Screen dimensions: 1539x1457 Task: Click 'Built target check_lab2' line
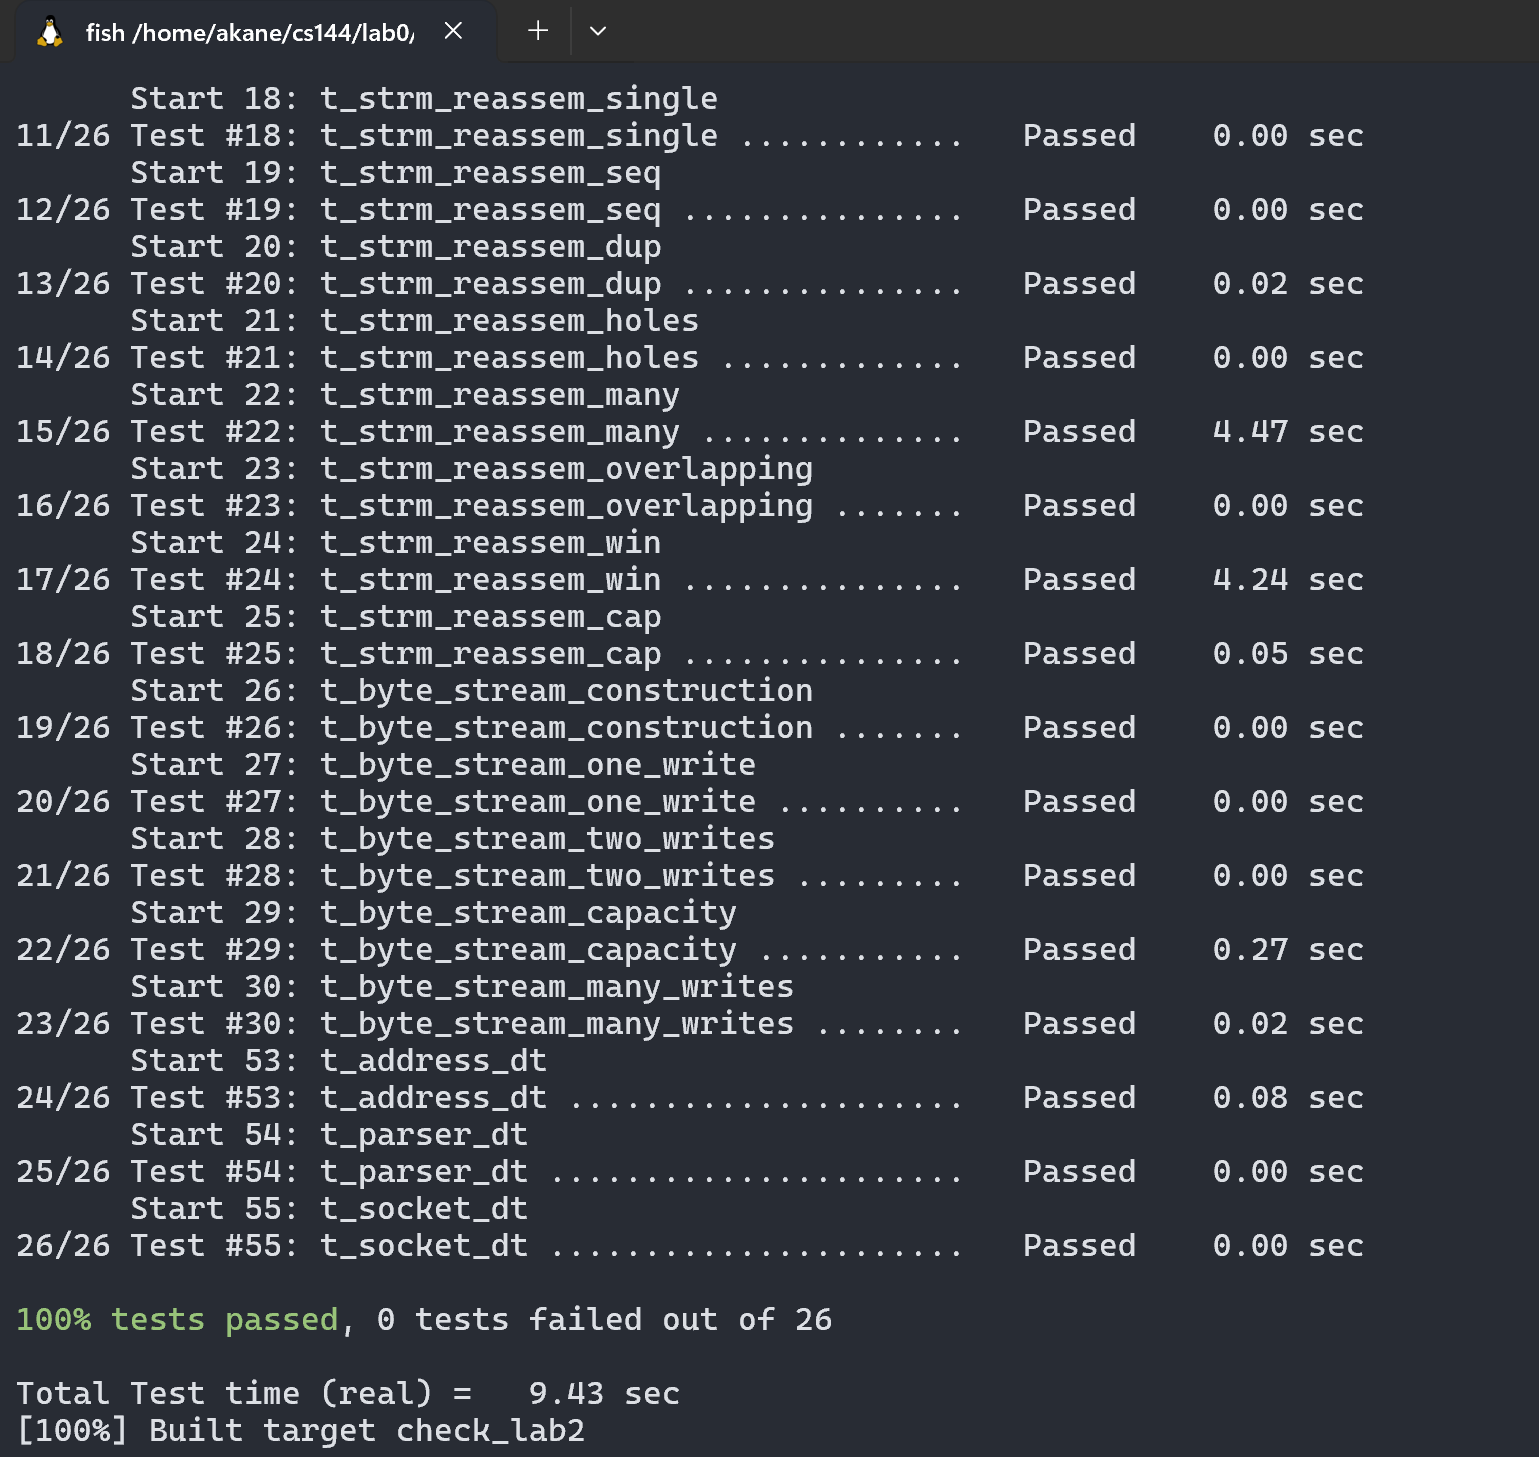pos(300,1431)
